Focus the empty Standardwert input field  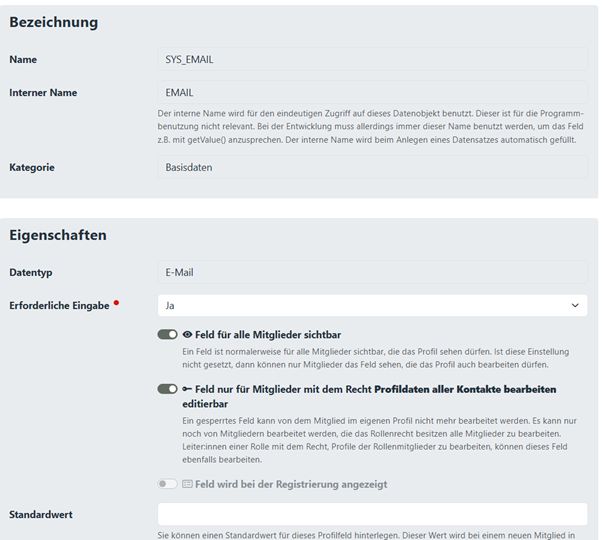point(372,515)
